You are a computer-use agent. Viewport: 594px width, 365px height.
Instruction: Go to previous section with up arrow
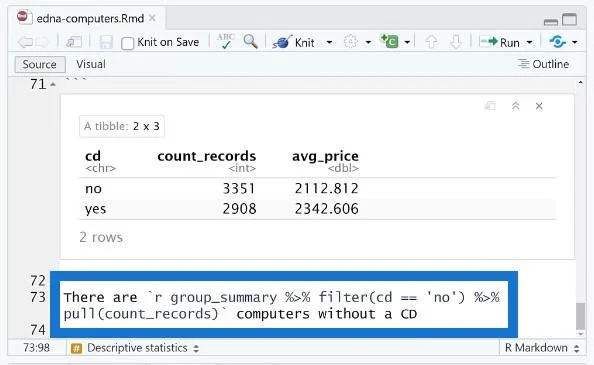click(x=431, y=42)
